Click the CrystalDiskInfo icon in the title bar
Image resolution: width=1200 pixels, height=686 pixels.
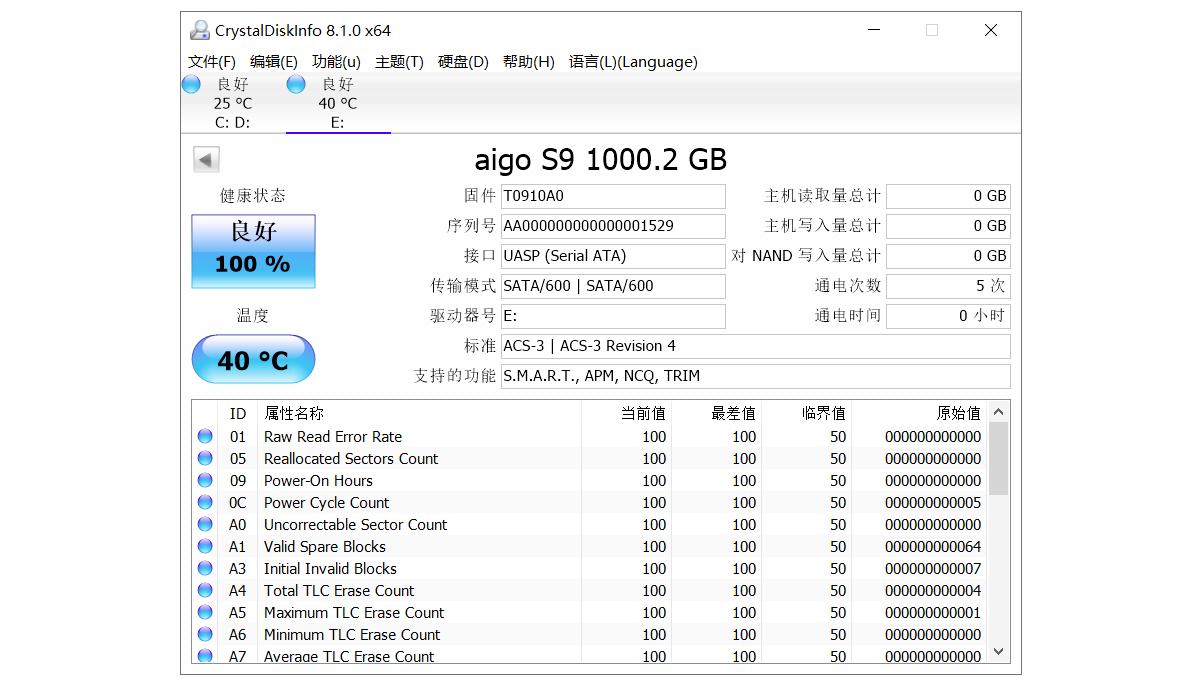(199, 30)
